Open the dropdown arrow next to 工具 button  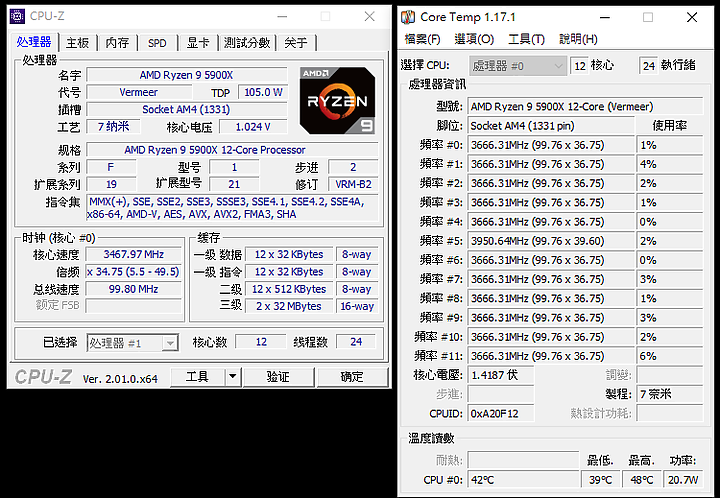[x=233, y=377]
